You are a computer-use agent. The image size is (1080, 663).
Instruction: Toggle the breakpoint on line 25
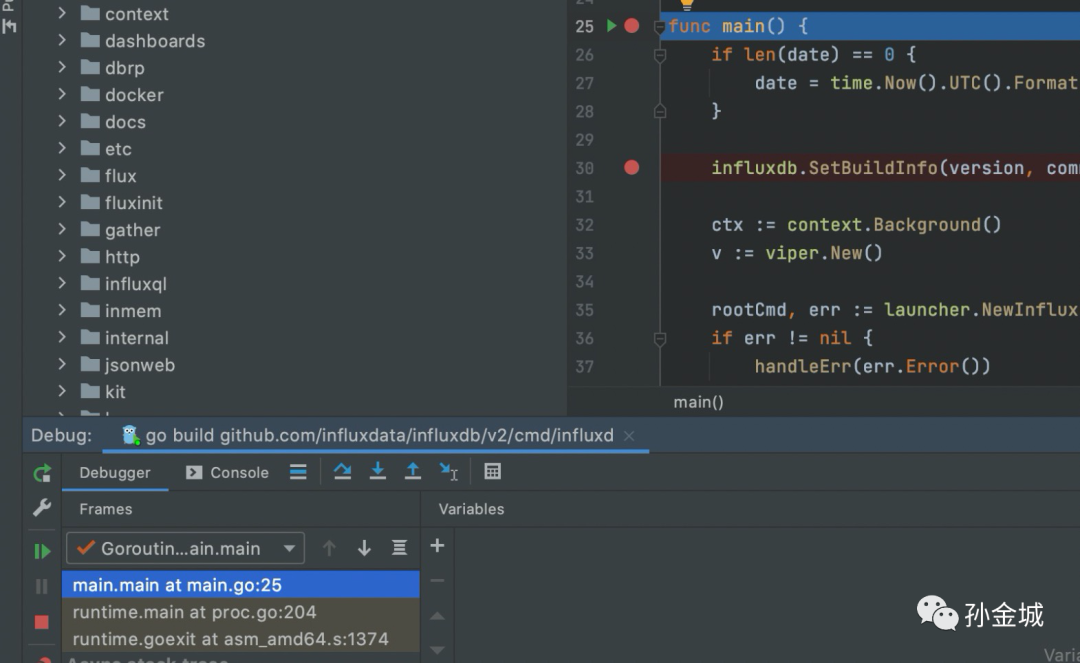(631, 26)
